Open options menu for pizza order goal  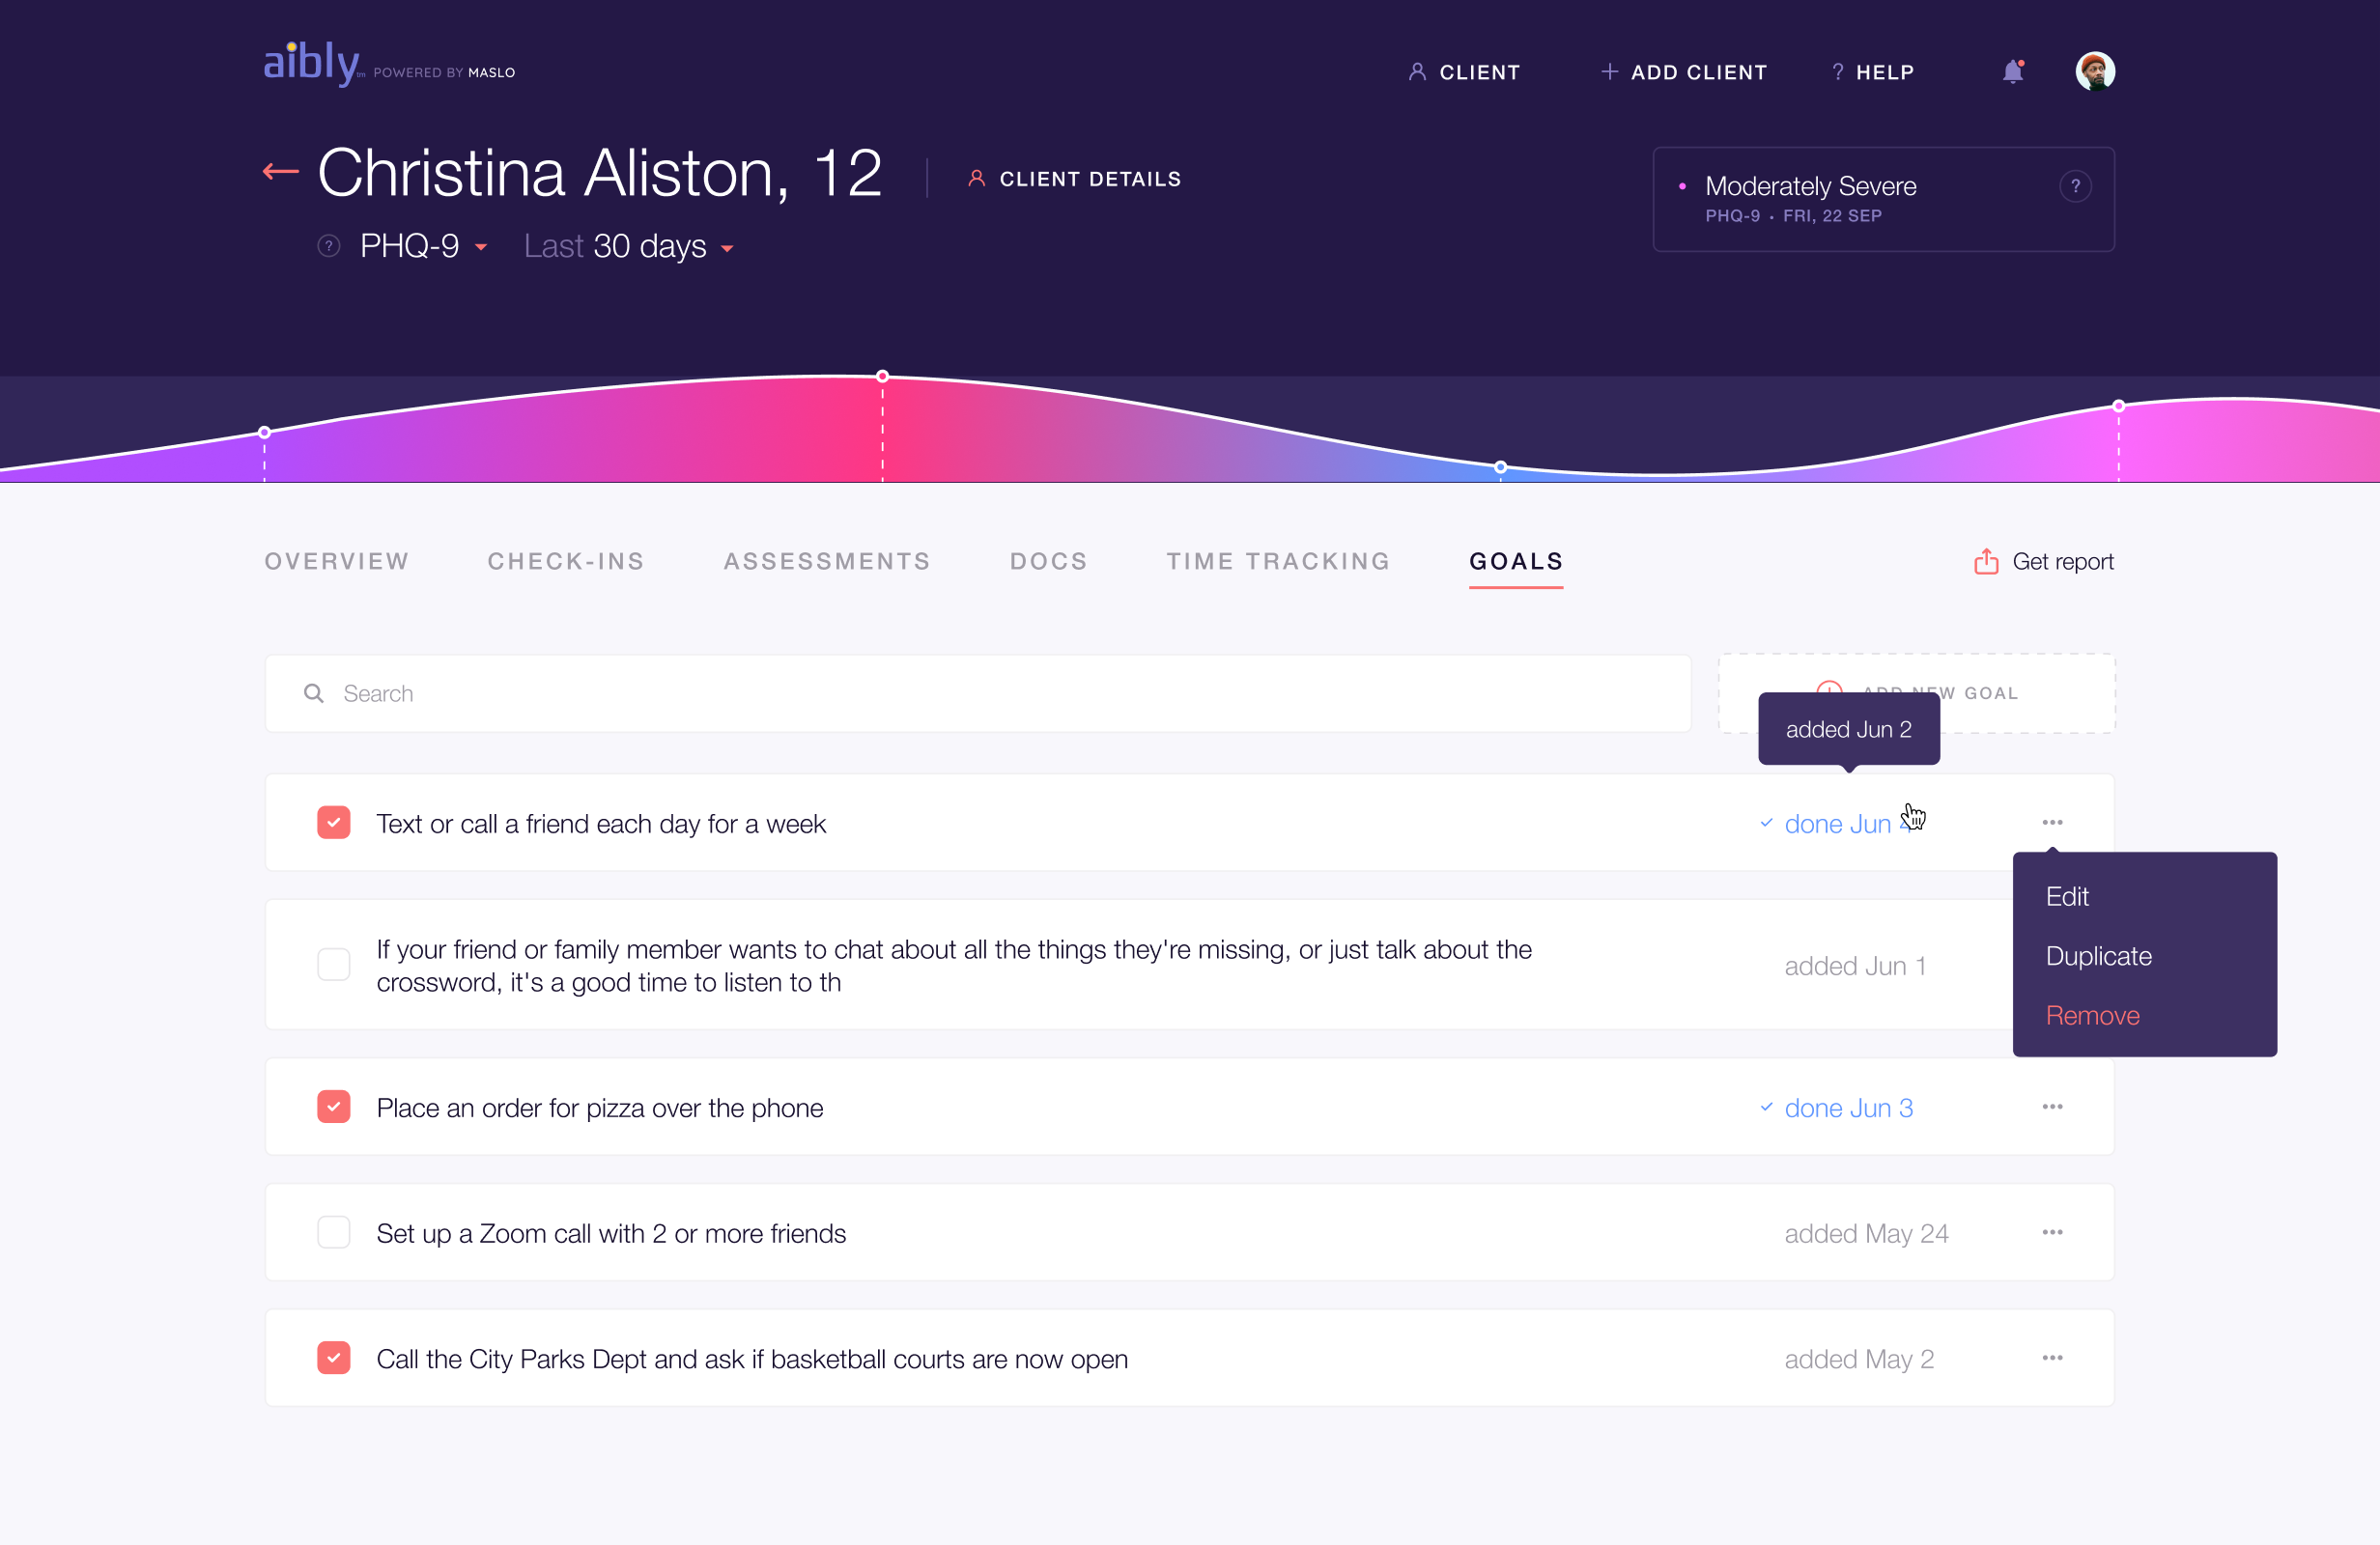pos(2052,1107)
